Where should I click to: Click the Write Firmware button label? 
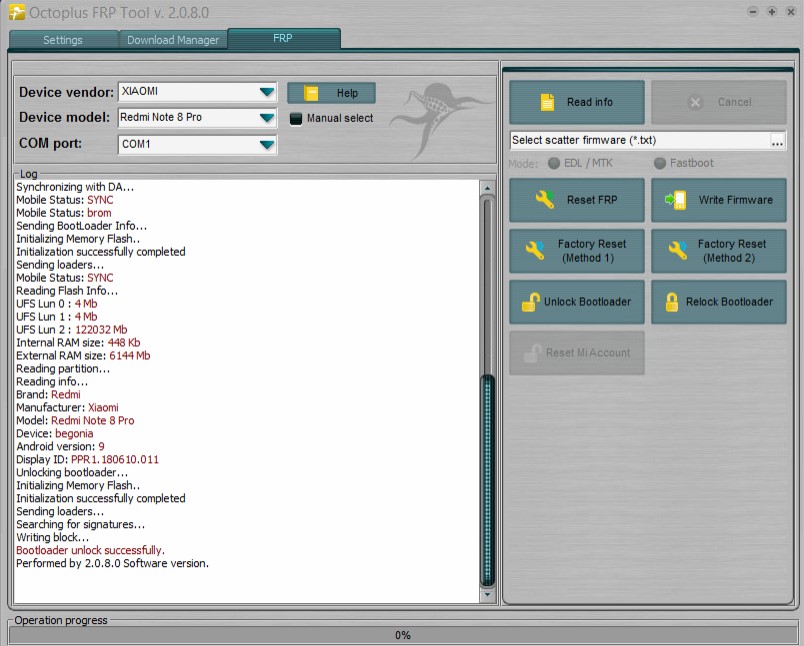(x=735, y=200)
